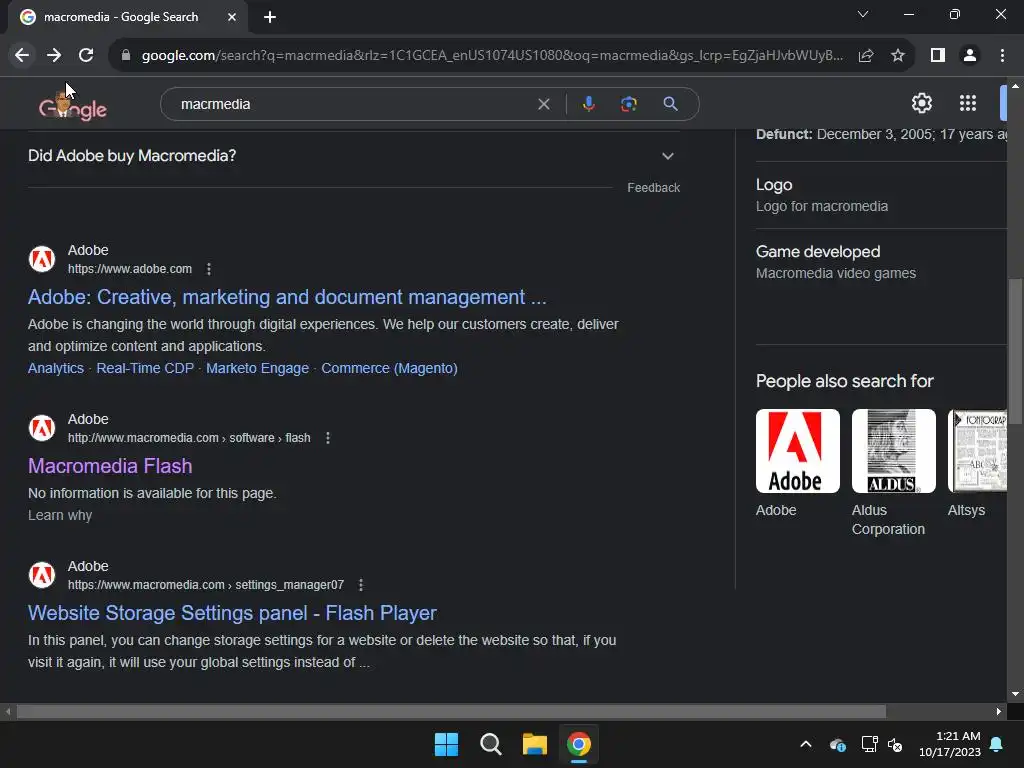Open the tab search chevron in title bar
Image resolution: width=1024 pixels, height=768 pixels.
click(863, 14)
